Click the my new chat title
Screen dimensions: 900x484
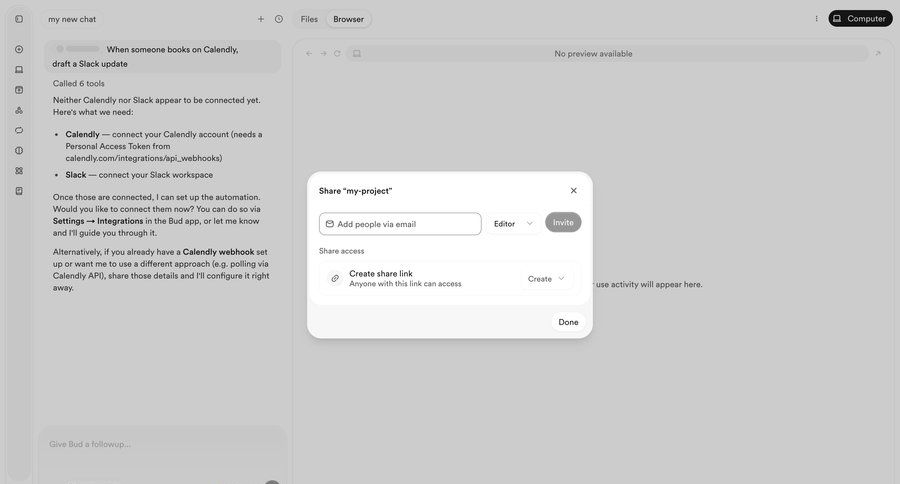tap(72, 19)
